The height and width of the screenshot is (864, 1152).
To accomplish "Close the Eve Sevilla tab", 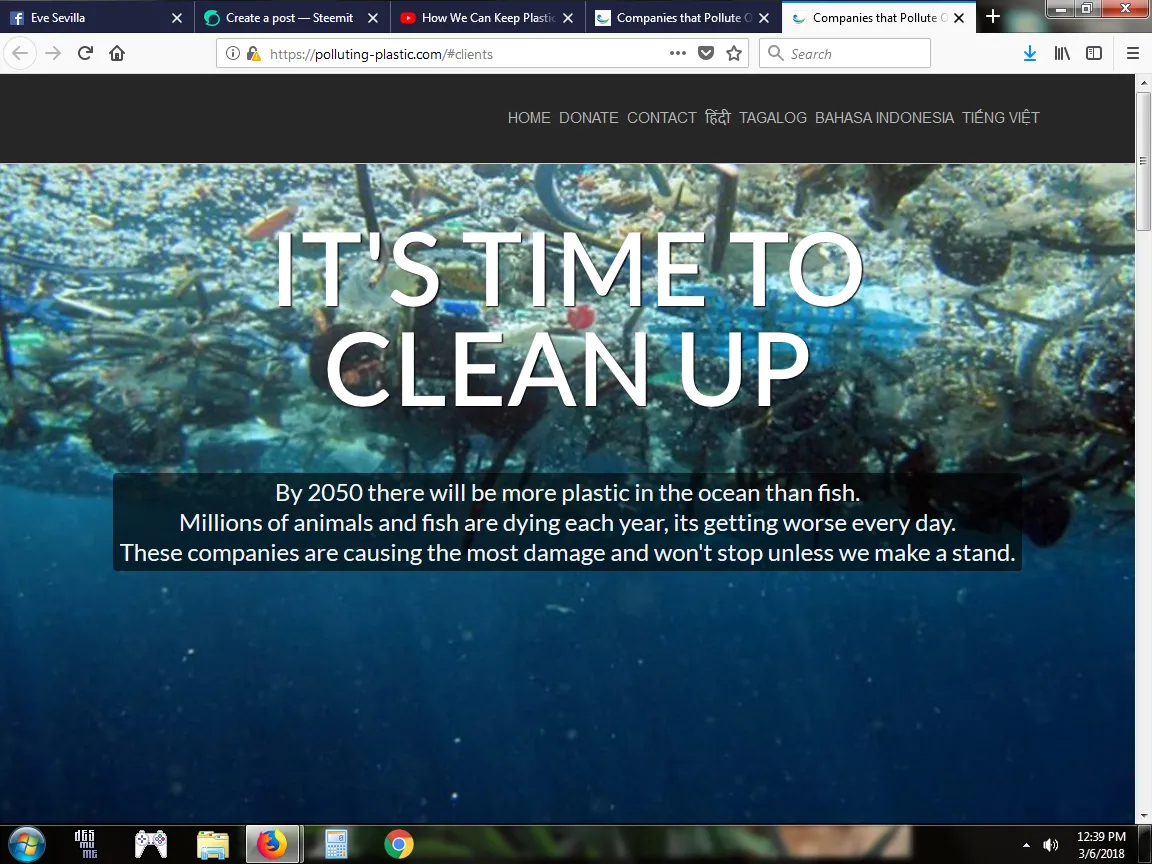I will (176, 18).
